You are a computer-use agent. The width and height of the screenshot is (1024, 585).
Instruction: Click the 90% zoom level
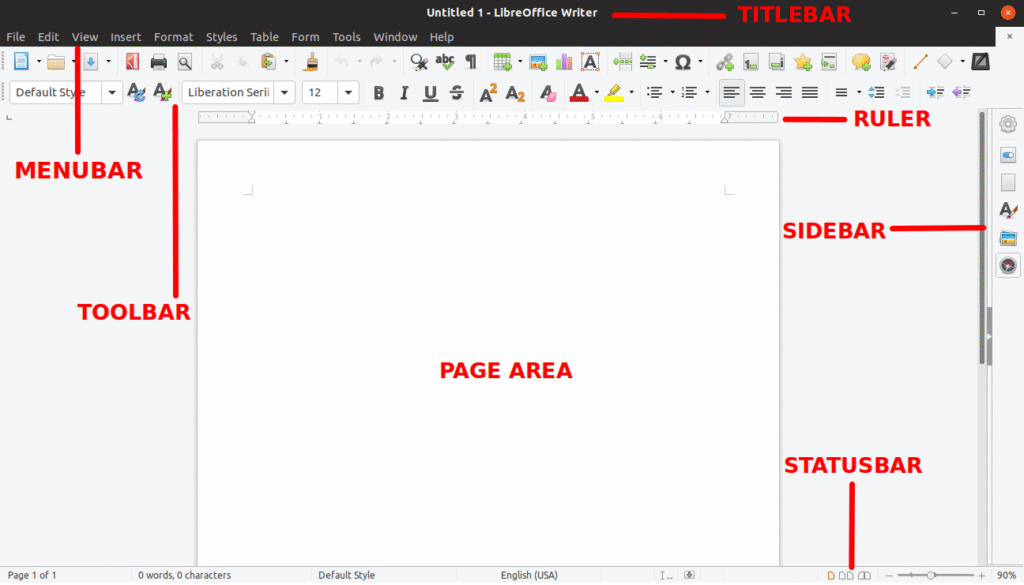pyautogui.click(x=1006, y=575)
